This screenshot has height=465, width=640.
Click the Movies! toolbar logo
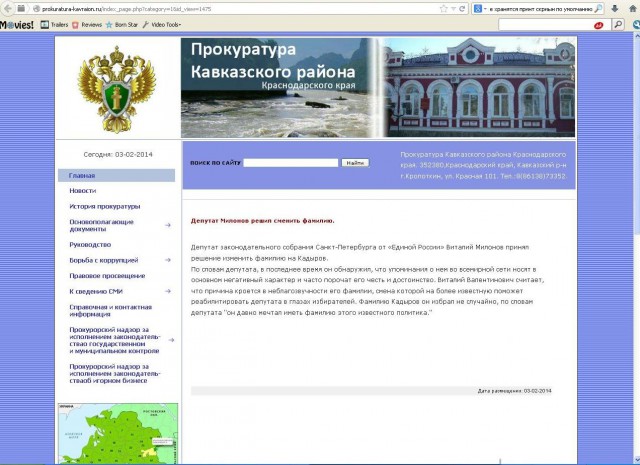coord(17,25)
